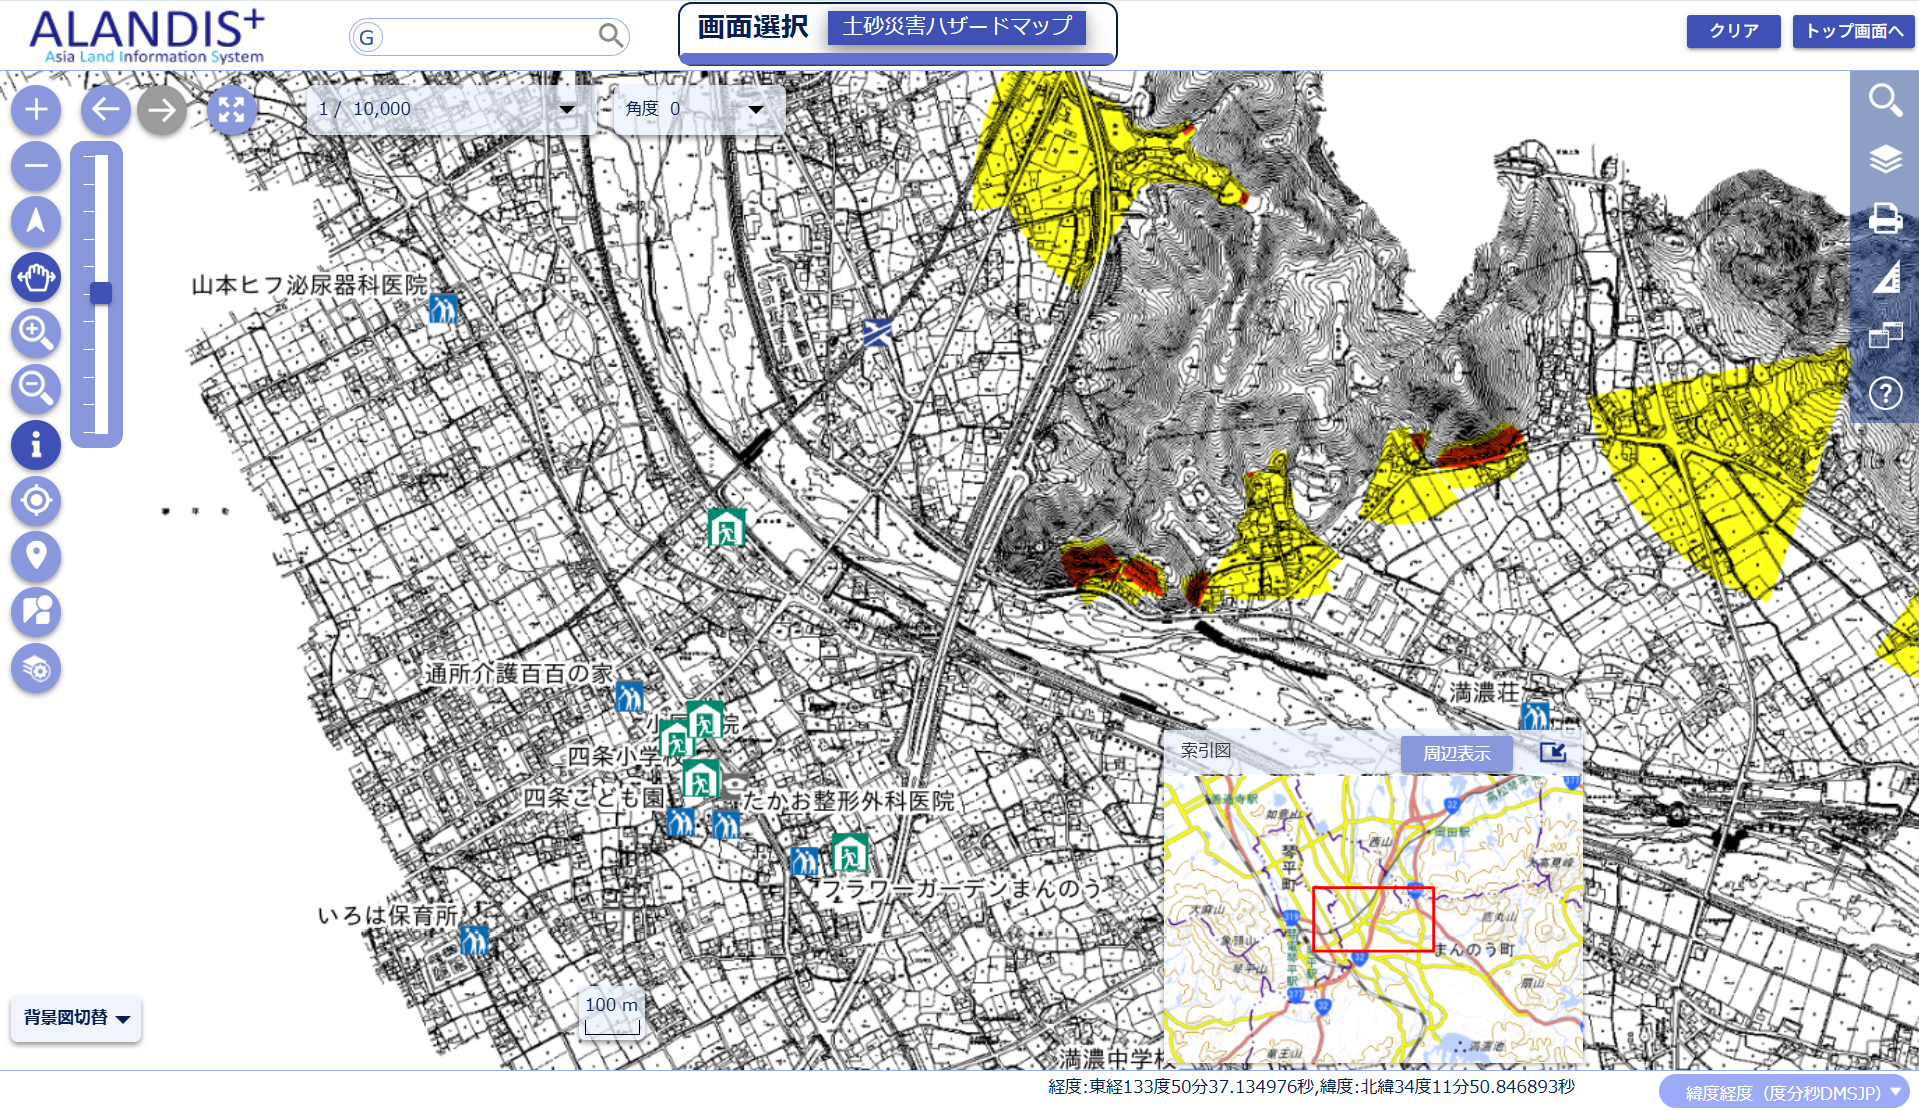Select the pan hand tool
This screenshot has width=1919, height=1111.
(36, 277)
